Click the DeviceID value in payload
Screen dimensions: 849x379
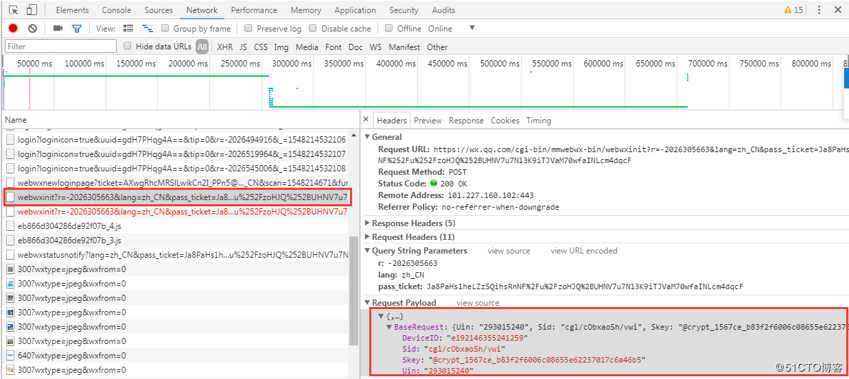[x=486, y=337]
